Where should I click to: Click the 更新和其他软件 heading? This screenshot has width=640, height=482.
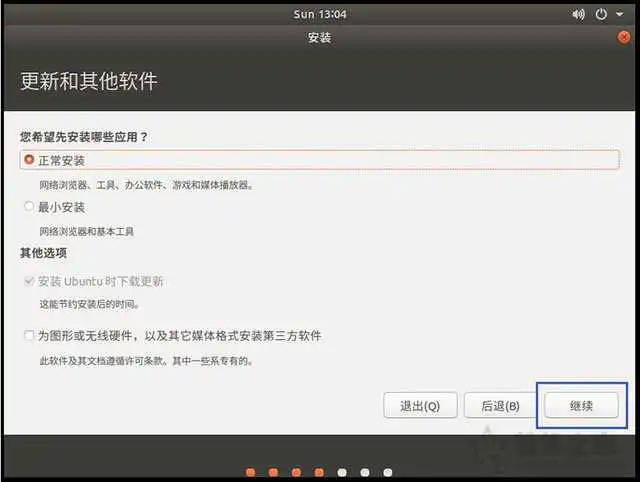coord(89,80)
